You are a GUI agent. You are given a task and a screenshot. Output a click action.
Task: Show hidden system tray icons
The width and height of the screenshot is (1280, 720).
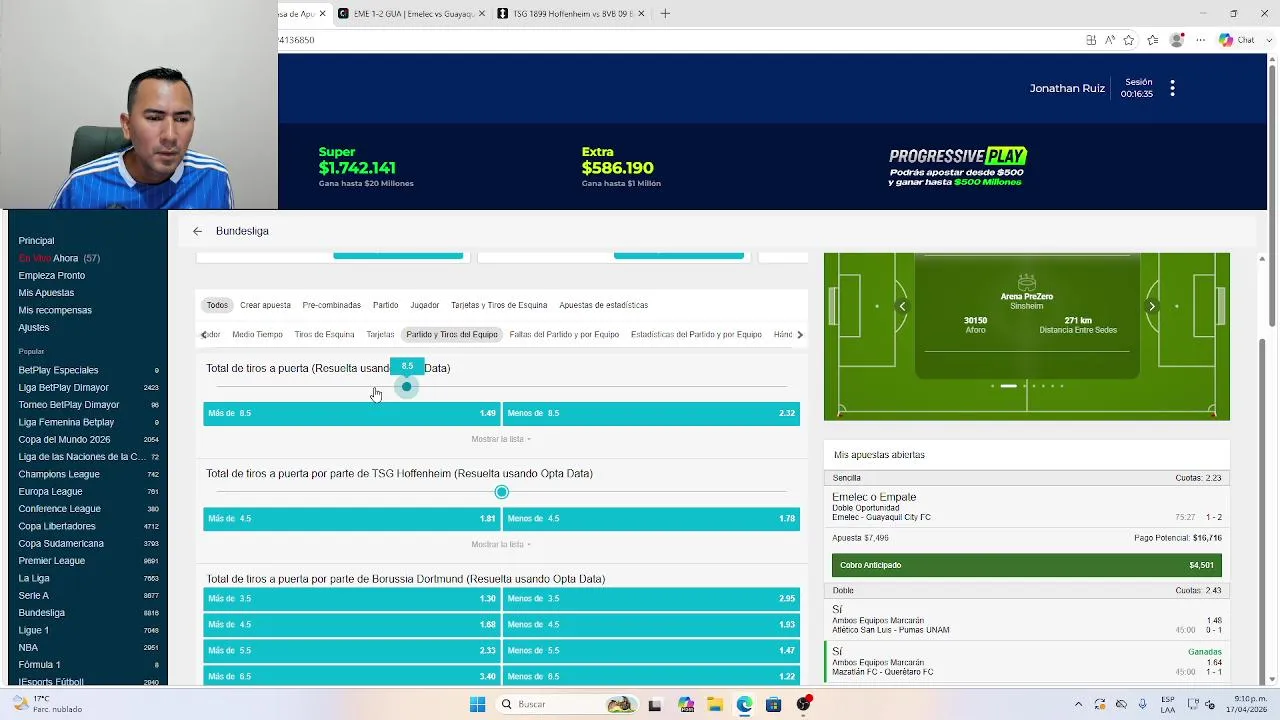pos(1078,704)
